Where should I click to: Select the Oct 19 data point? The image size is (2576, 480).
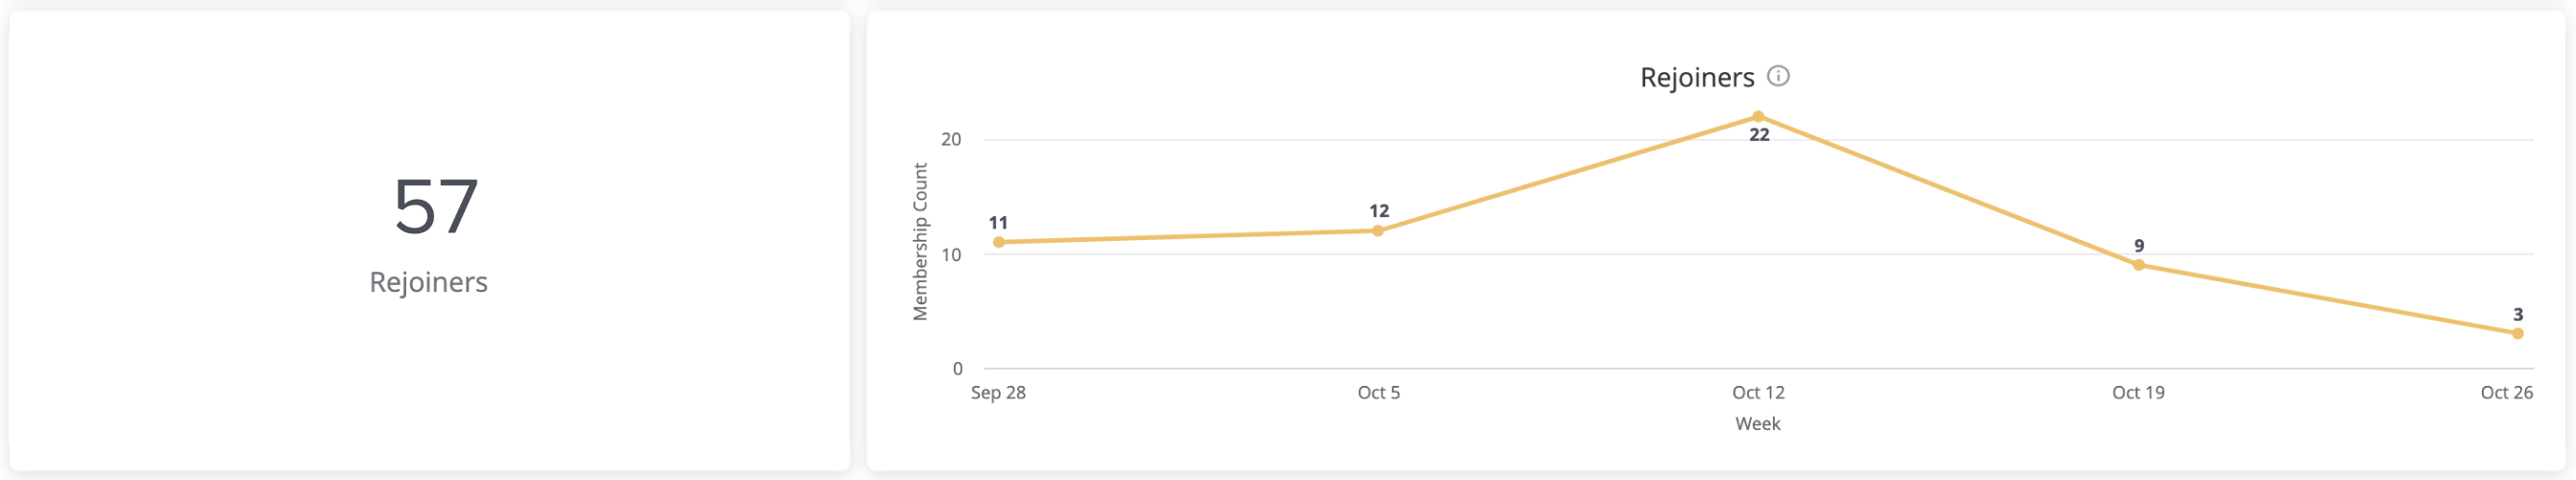click(2138, 265)
